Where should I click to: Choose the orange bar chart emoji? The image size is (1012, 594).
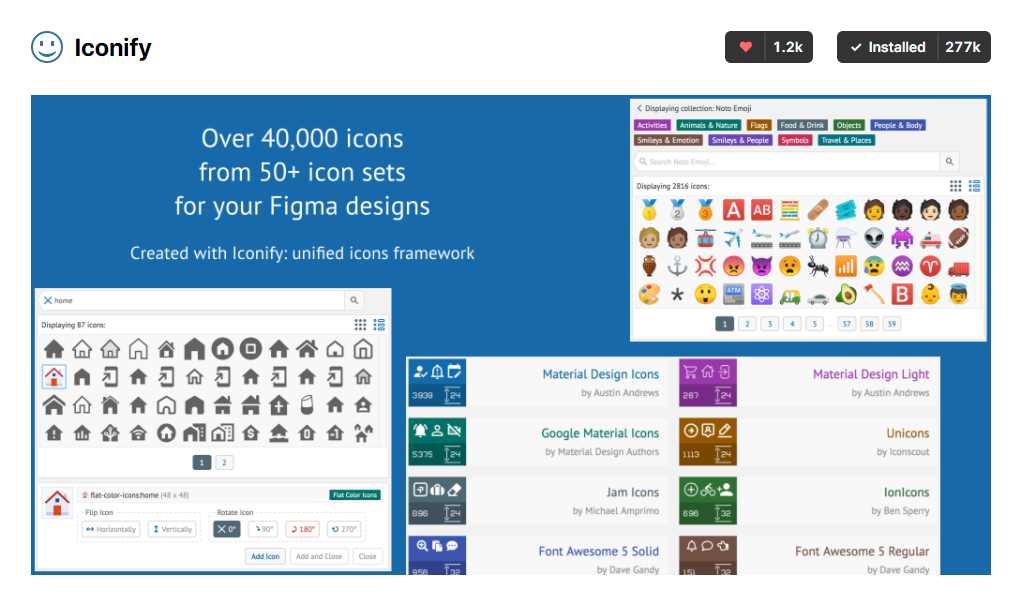(x=845, y=266)
